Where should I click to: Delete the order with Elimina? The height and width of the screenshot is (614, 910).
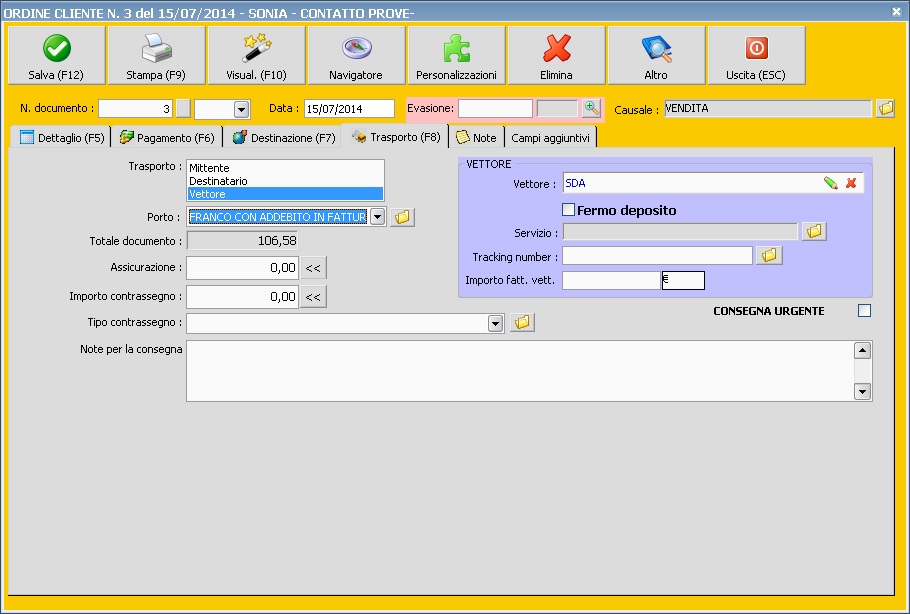556,56
